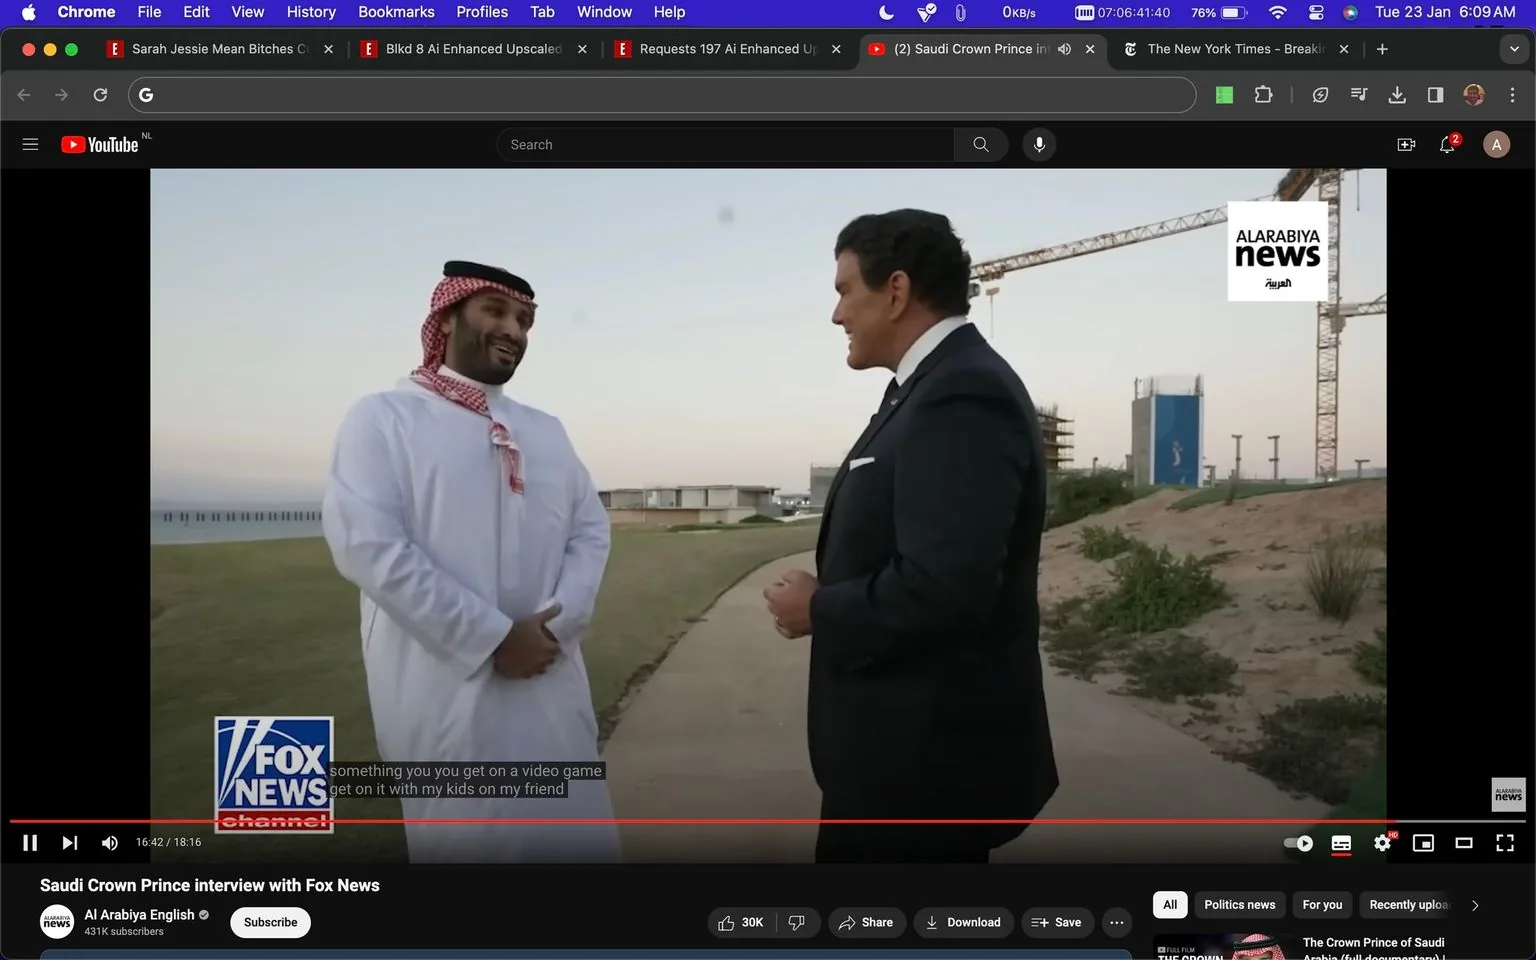Open the Chrome tab list dropdown

pos(1512,48)
